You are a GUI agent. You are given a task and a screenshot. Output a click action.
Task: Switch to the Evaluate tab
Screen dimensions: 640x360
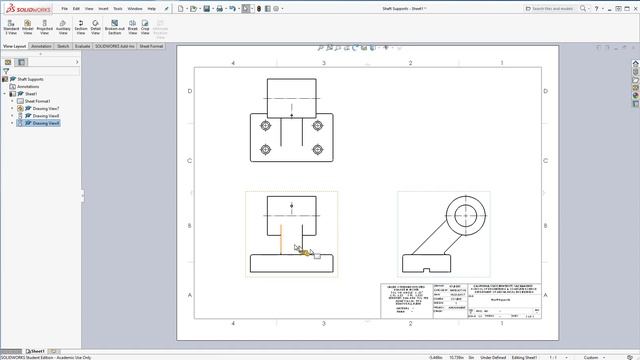(82, 46)
